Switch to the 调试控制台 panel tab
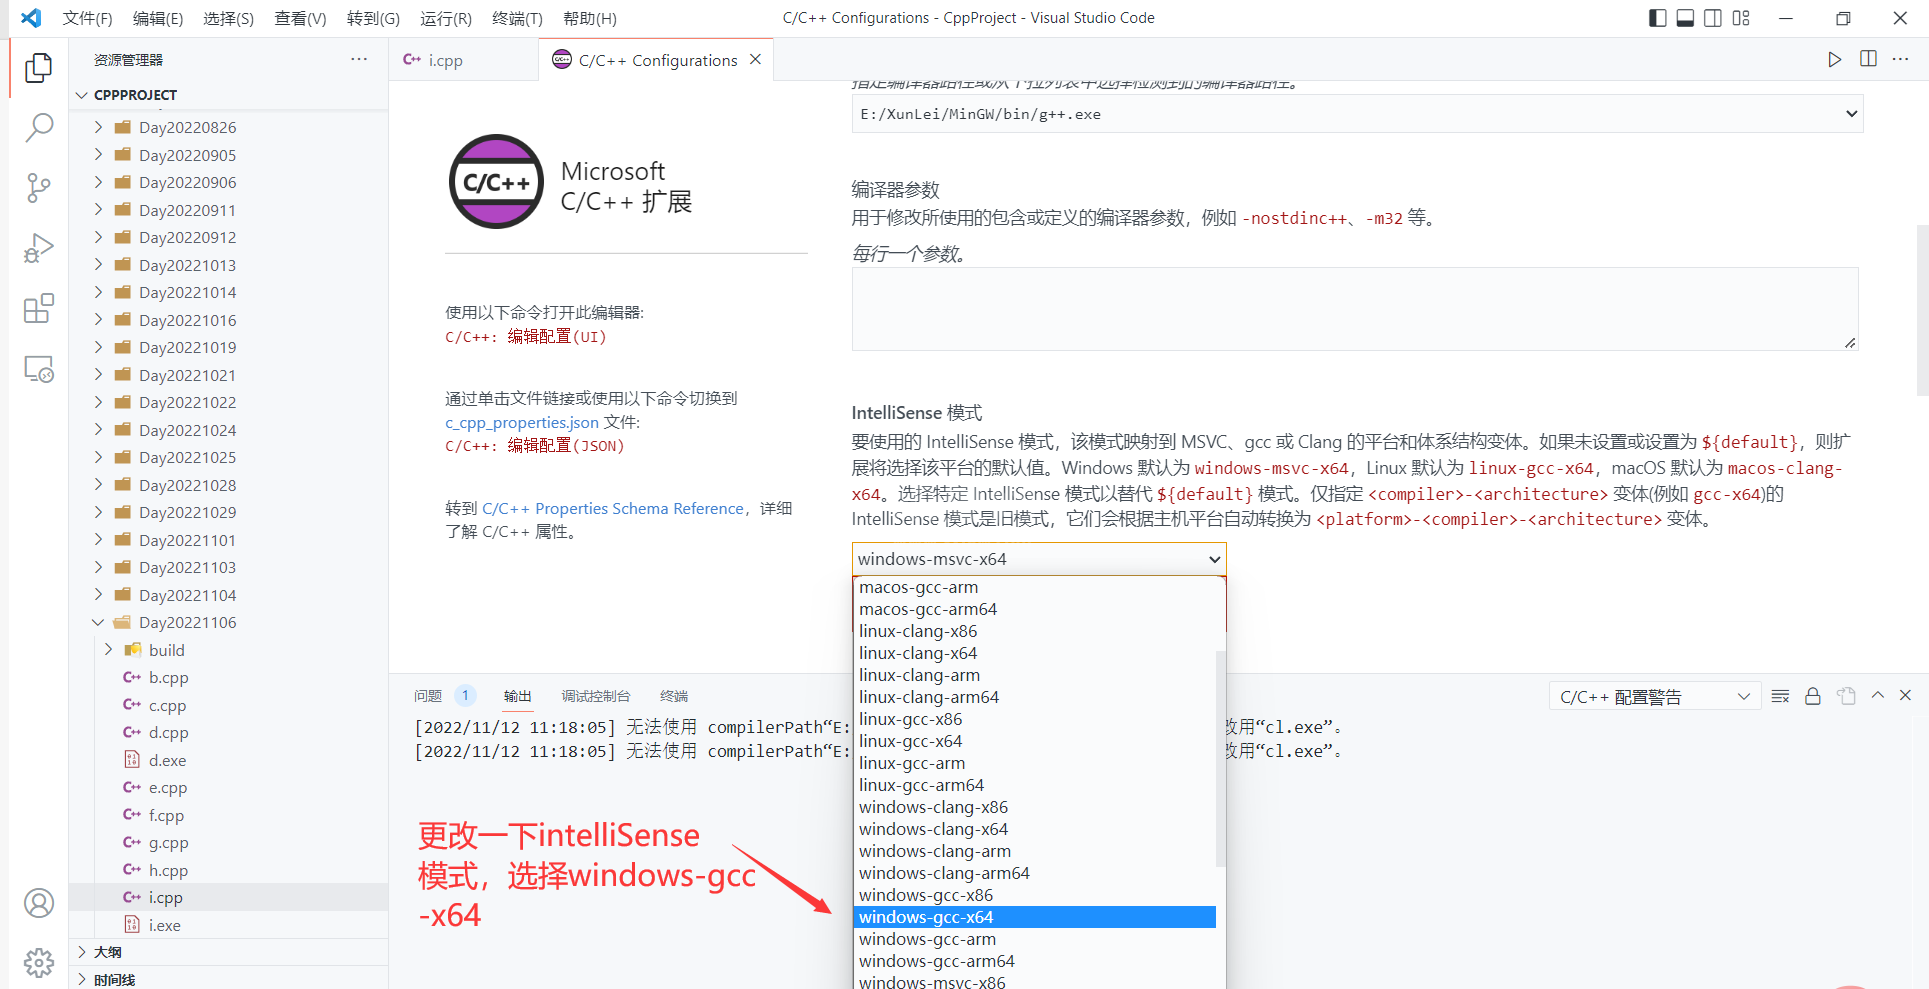Screen dimensions: 1929x989 [596, 696]
